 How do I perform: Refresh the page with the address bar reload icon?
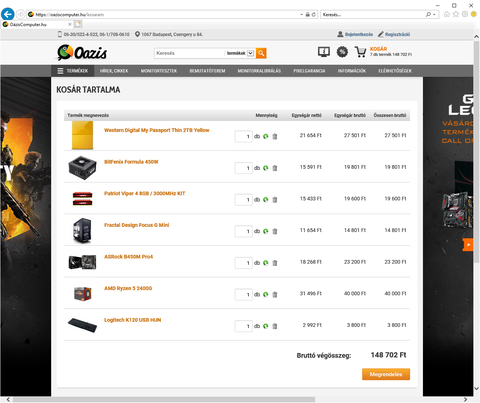tap(314, 15)
